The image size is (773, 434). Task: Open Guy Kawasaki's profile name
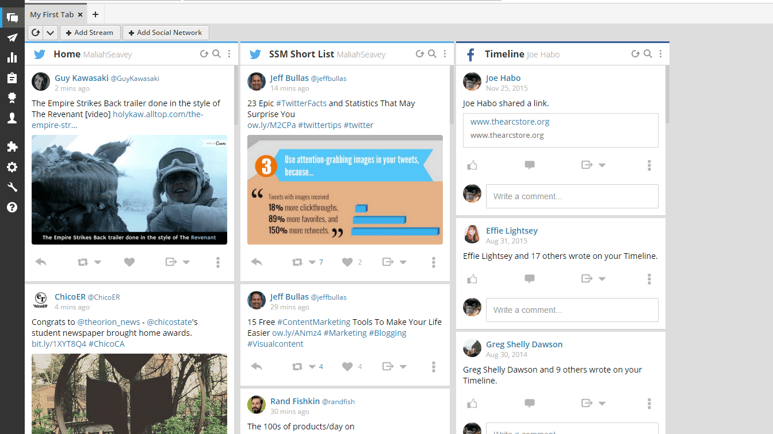click(x=81, y=78)
